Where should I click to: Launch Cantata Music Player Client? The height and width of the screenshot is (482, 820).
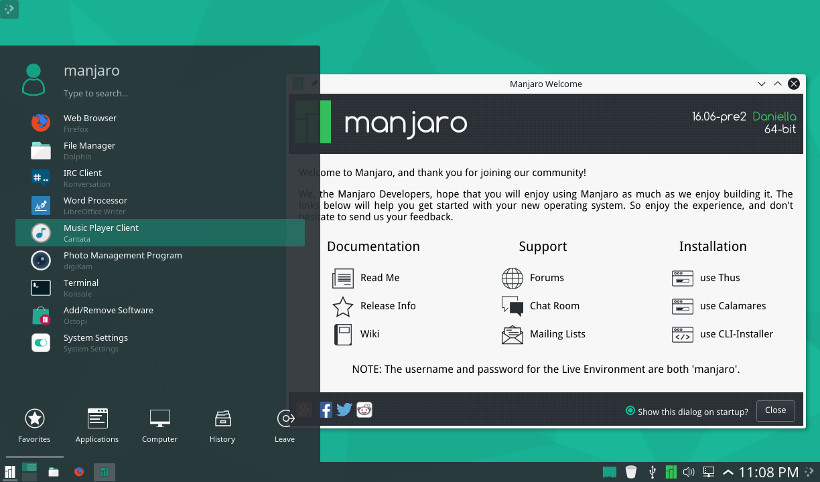[160, 233]
